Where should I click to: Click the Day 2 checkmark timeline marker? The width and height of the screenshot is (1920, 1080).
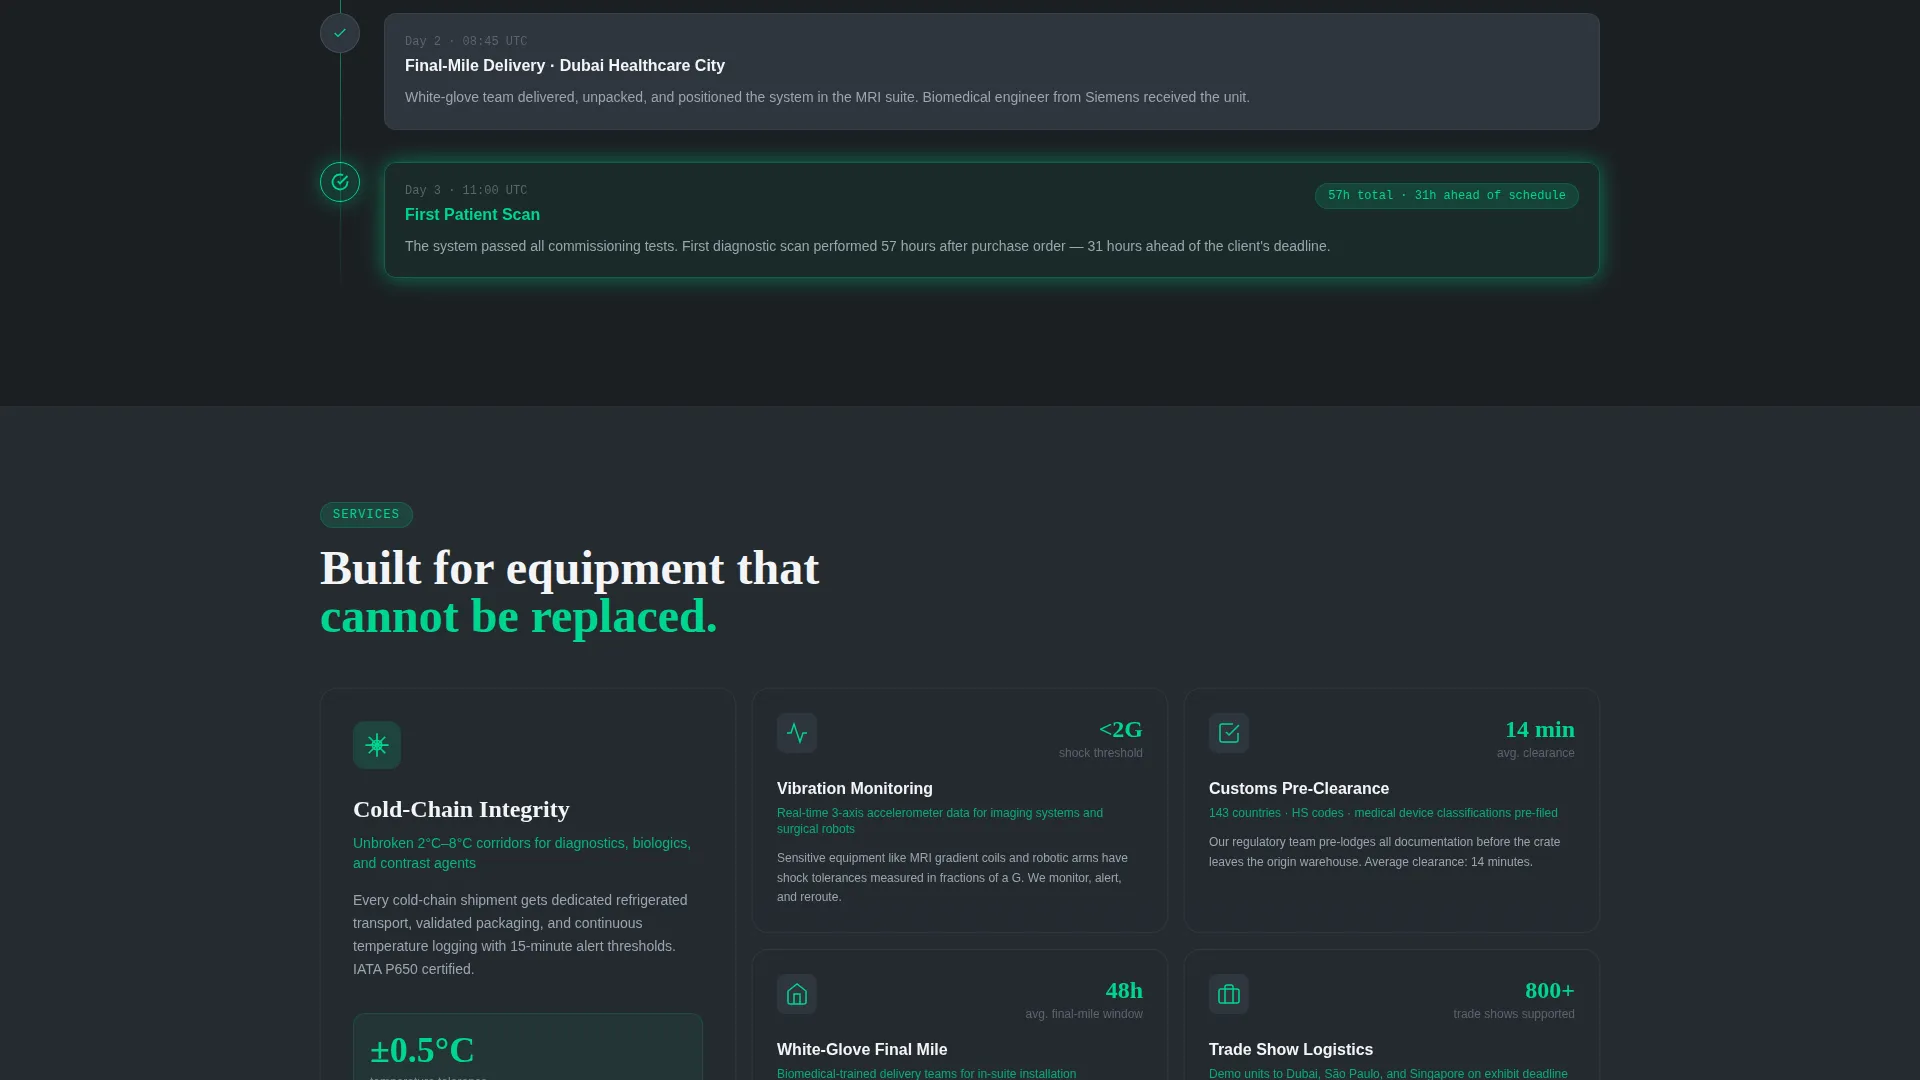(340, 33)
